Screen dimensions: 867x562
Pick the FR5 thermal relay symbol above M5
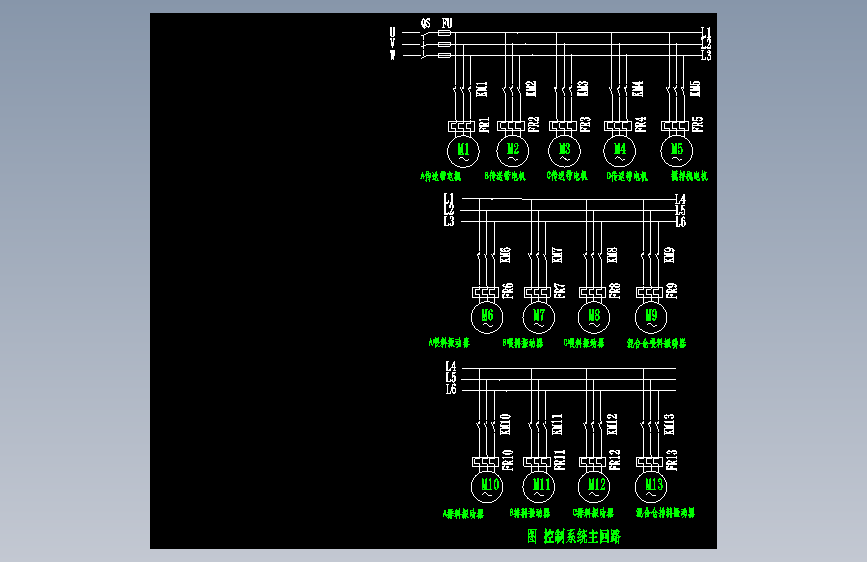[675, 127]
